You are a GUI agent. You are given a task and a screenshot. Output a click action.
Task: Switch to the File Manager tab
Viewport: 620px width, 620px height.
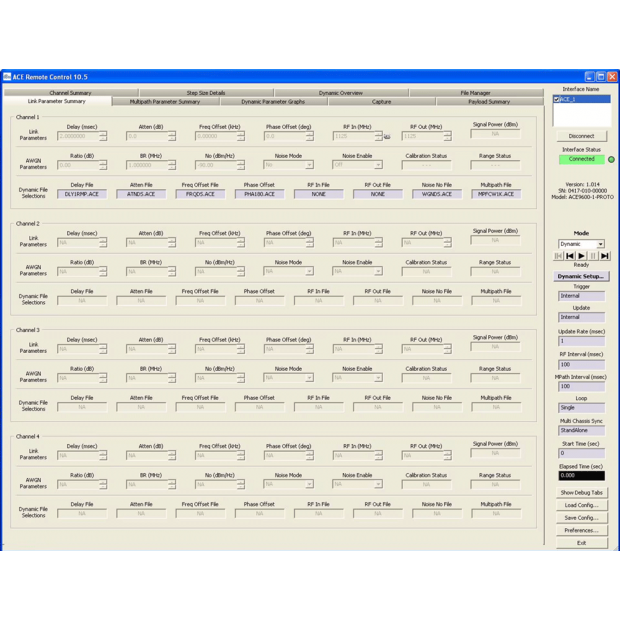[x=475, y=93]
